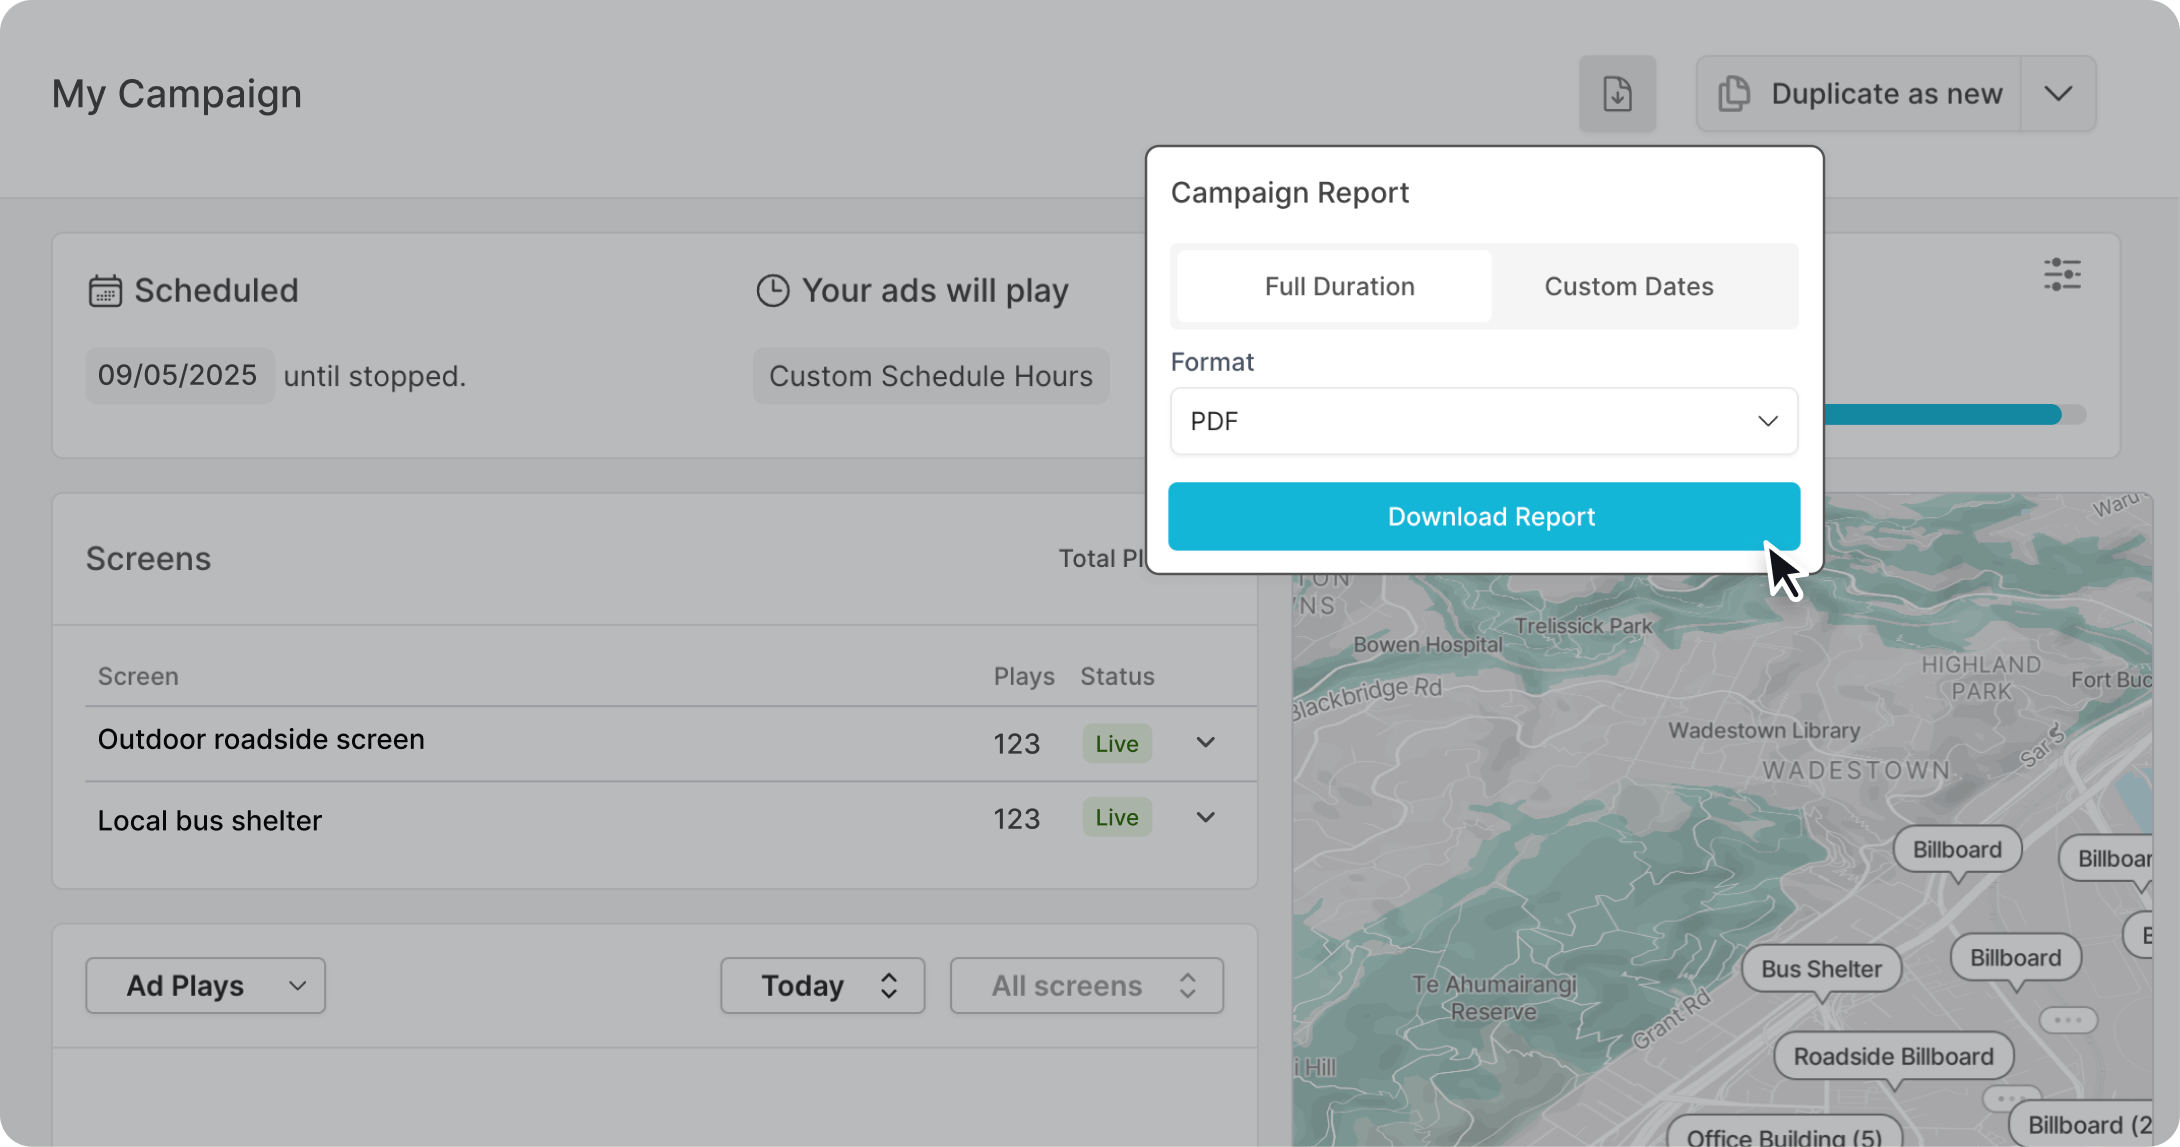Expand the Local bus shelter row

coord(1205,818)
